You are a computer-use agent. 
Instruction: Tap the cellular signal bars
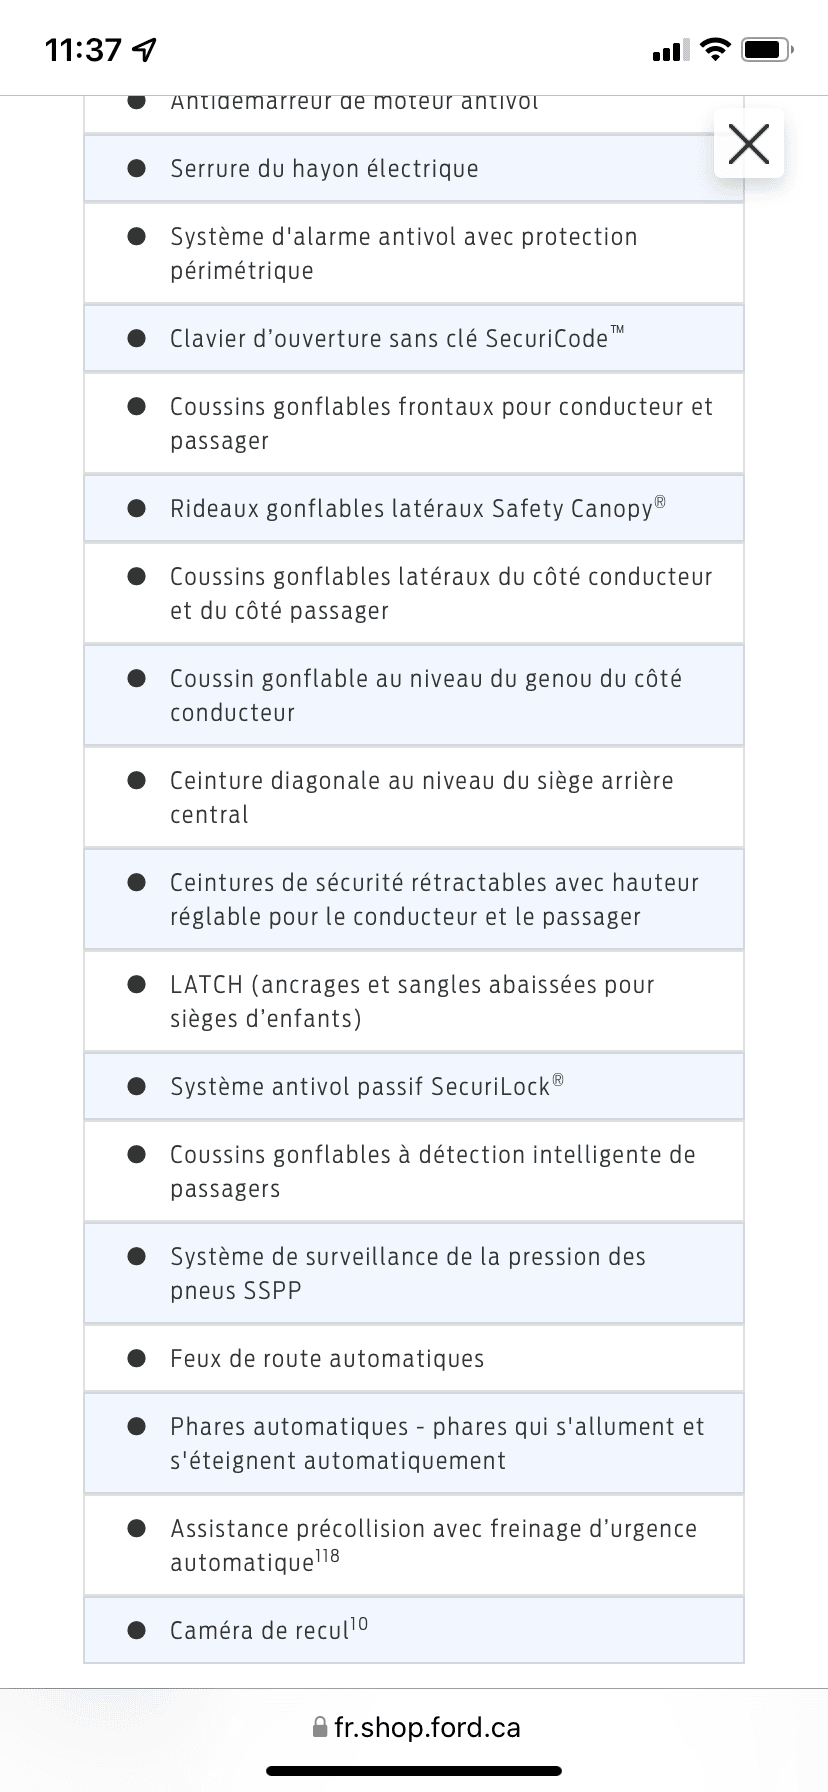point(670,50)
